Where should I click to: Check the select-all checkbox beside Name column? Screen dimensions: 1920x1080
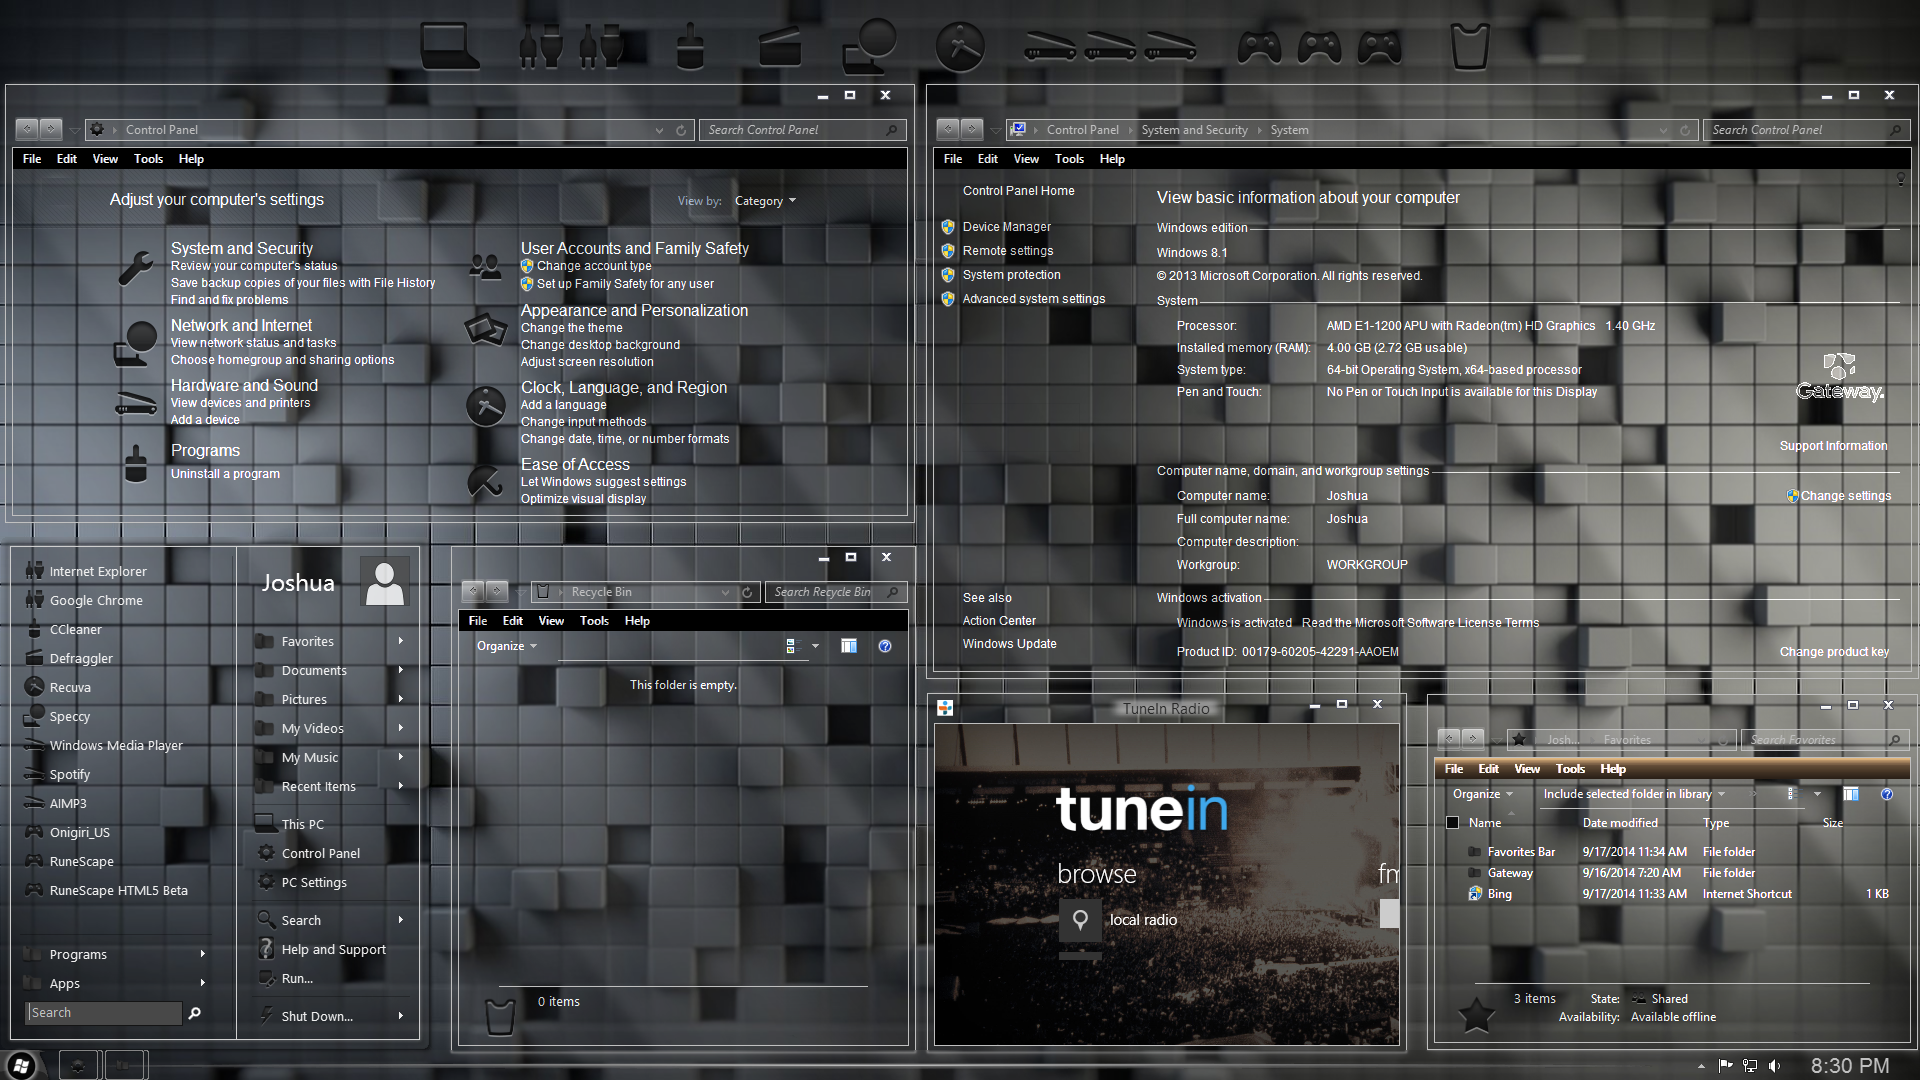pos(1453,823)
